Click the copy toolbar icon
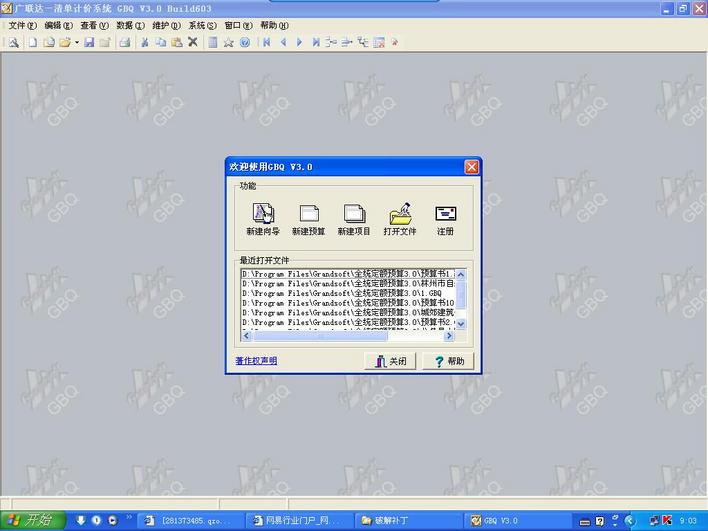The width and height of the screenshot is (708, 531). click(x=161, y=42)
